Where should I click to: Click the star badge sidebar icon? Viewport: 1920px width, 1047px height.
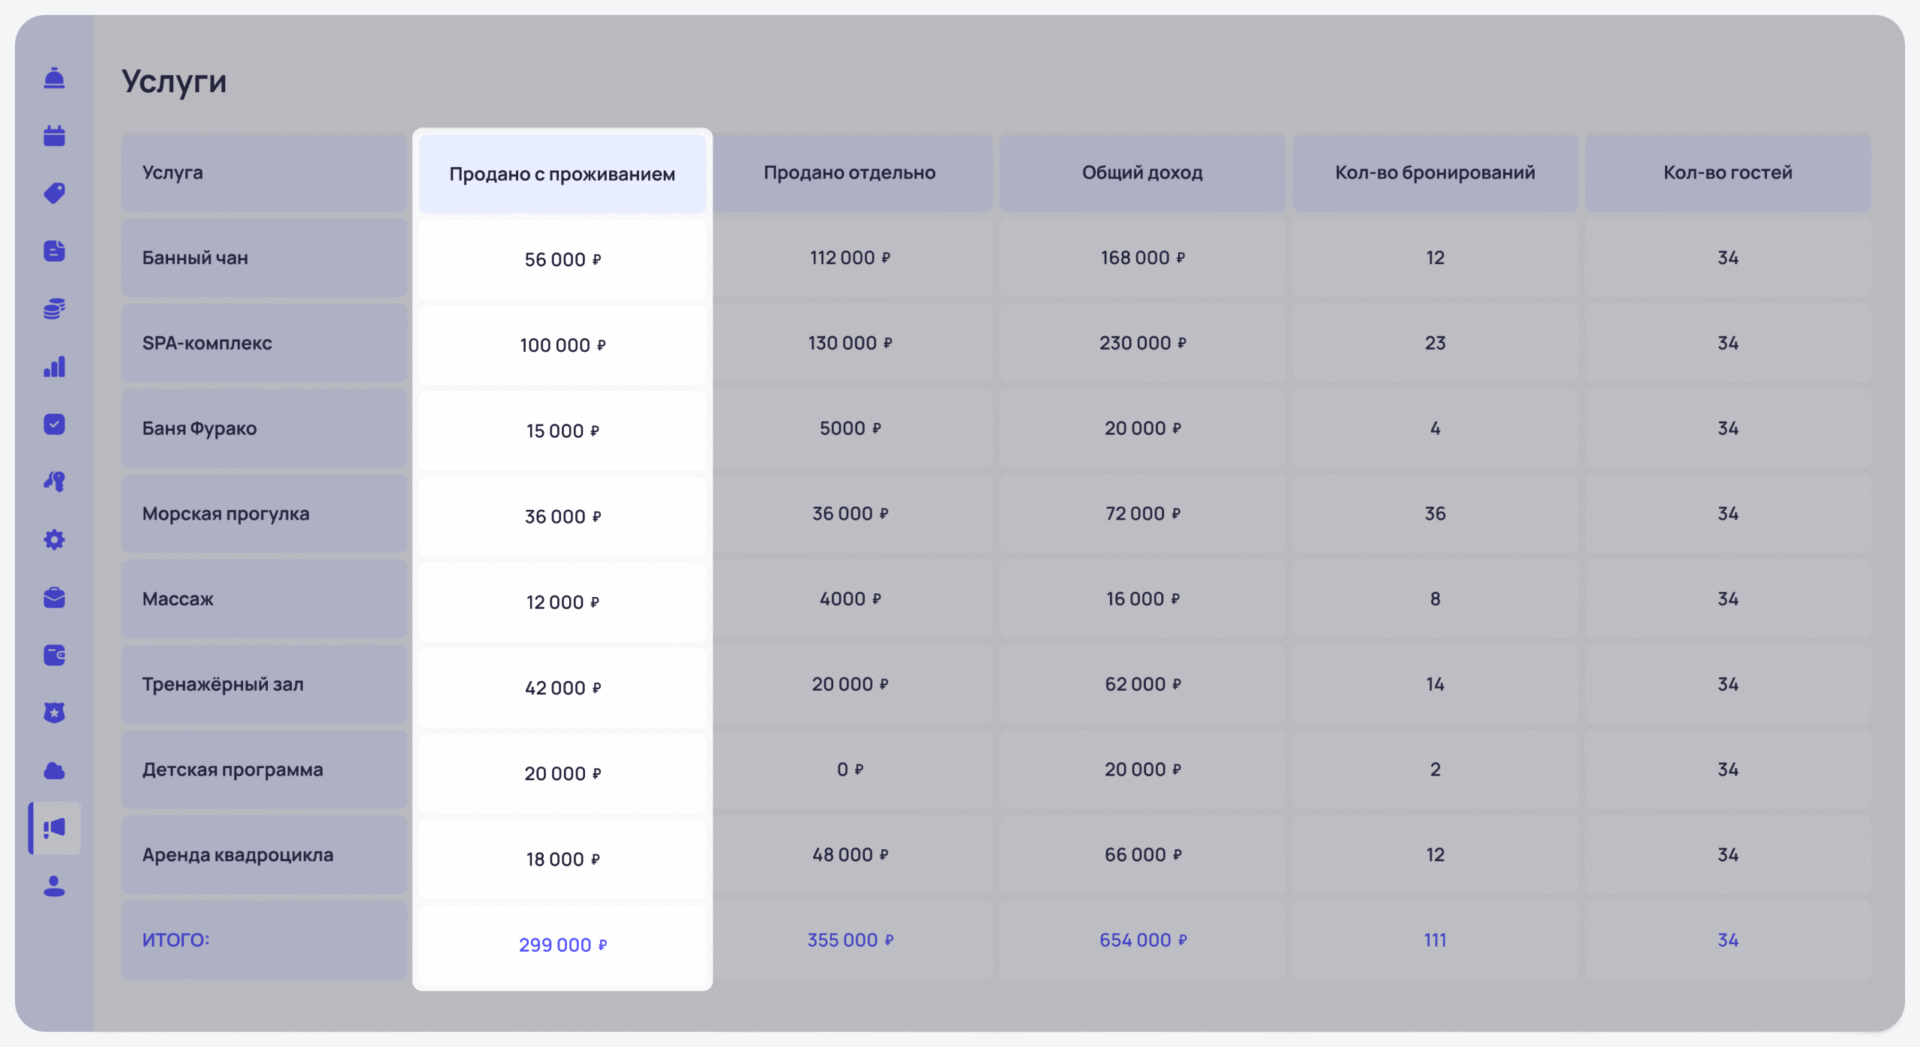(54, 713)
